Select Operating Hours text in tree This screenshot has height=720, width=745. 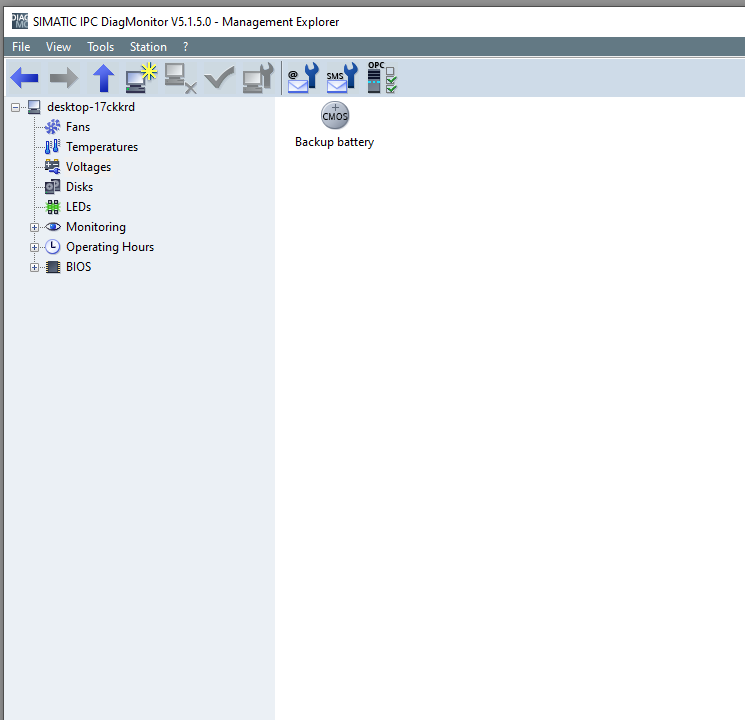[110, 247]
